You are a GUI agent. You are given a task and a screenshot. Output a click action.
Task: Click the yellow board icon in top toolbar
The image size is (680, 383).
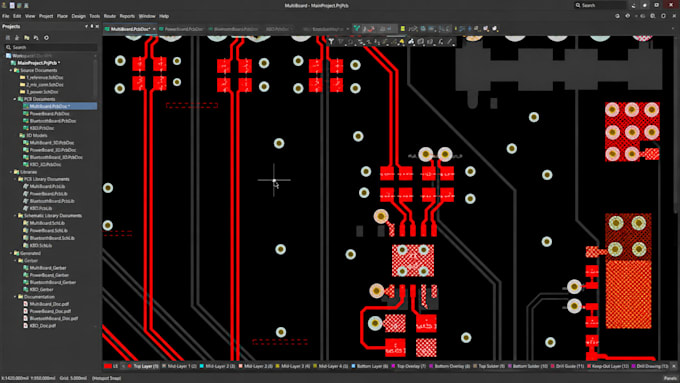402,29
